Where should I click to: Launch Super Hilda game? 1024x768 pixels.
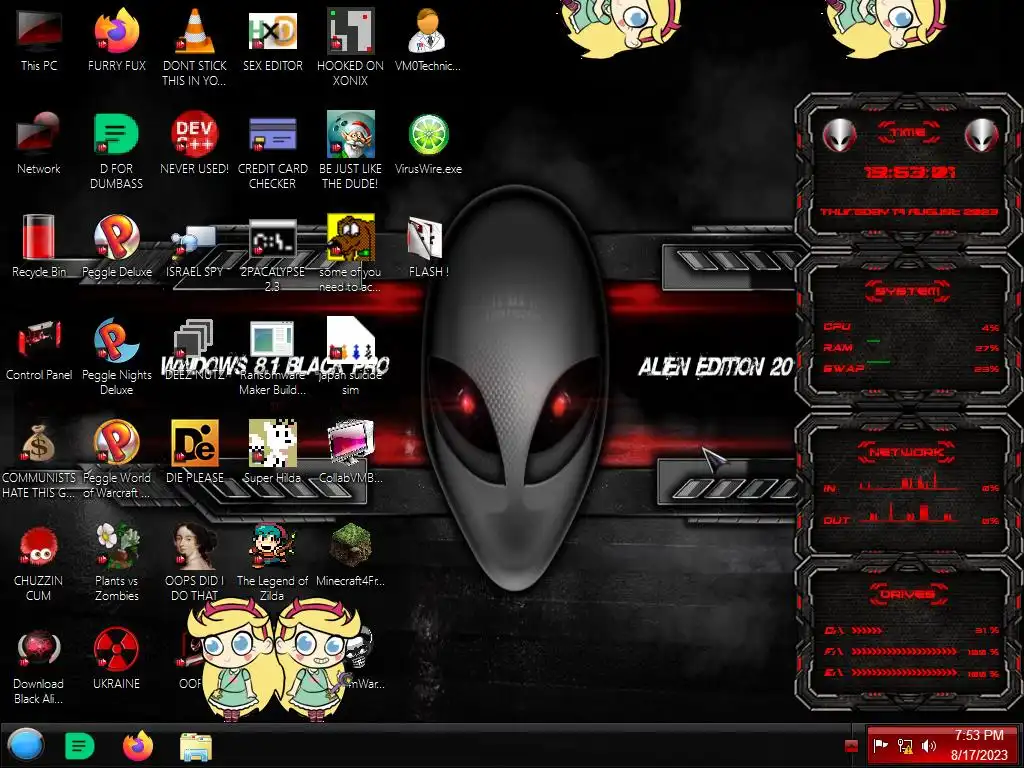[x=272, y=453]
